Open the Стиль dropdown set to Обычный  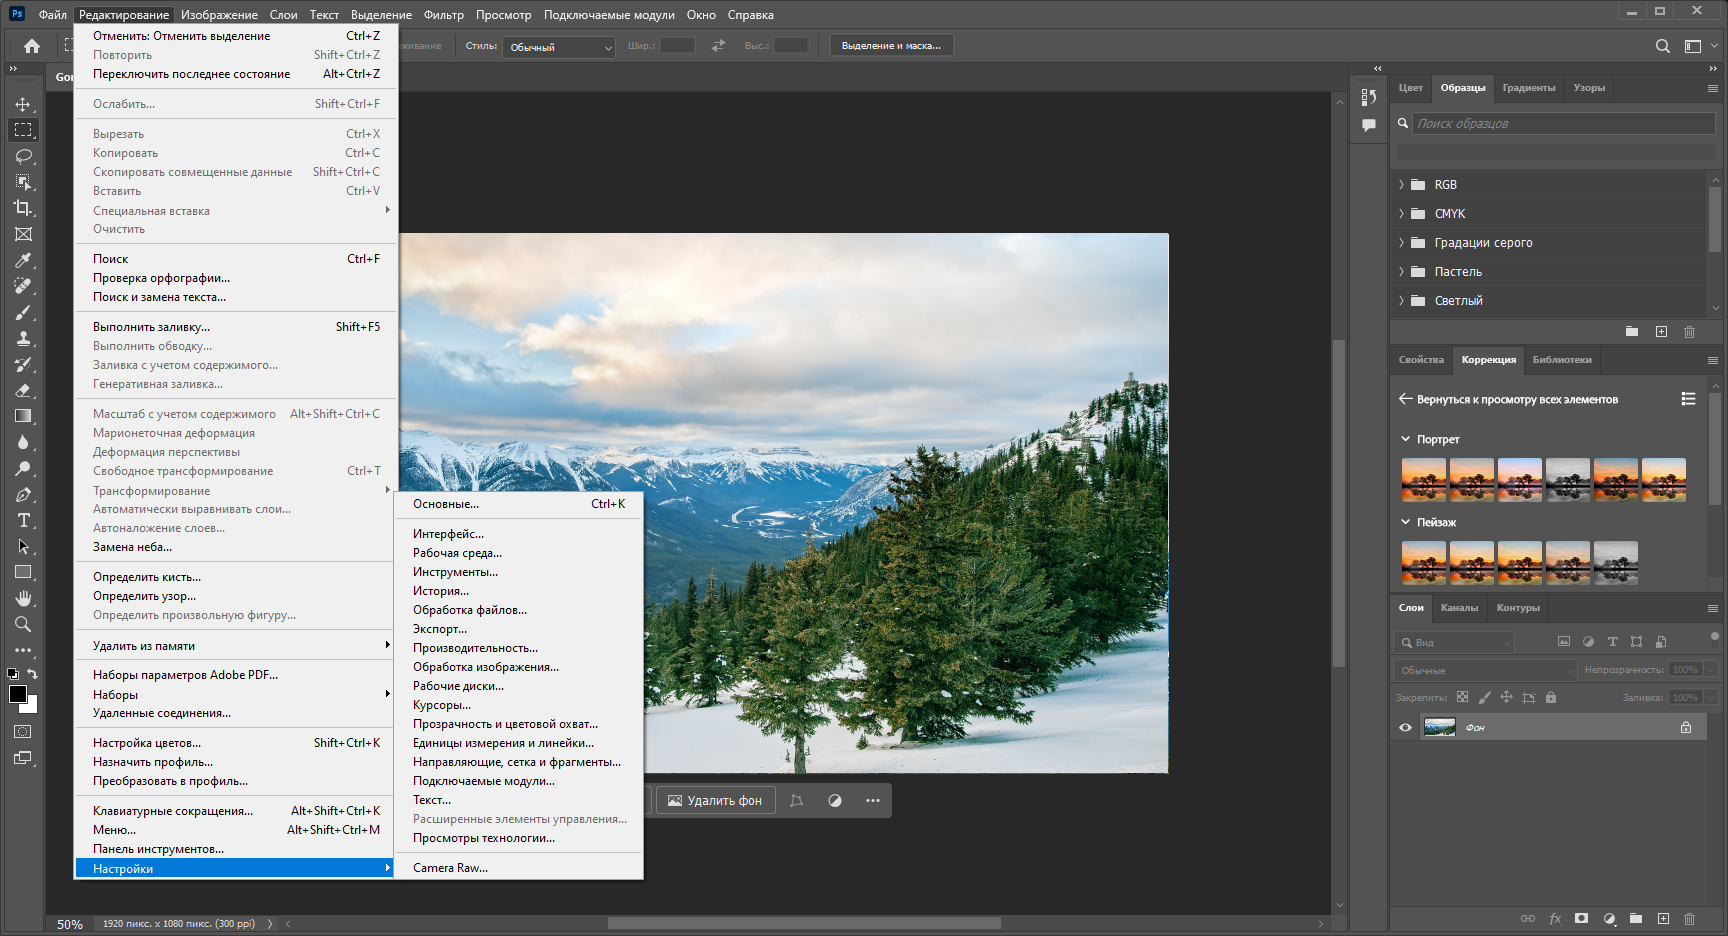click(559, 47)
